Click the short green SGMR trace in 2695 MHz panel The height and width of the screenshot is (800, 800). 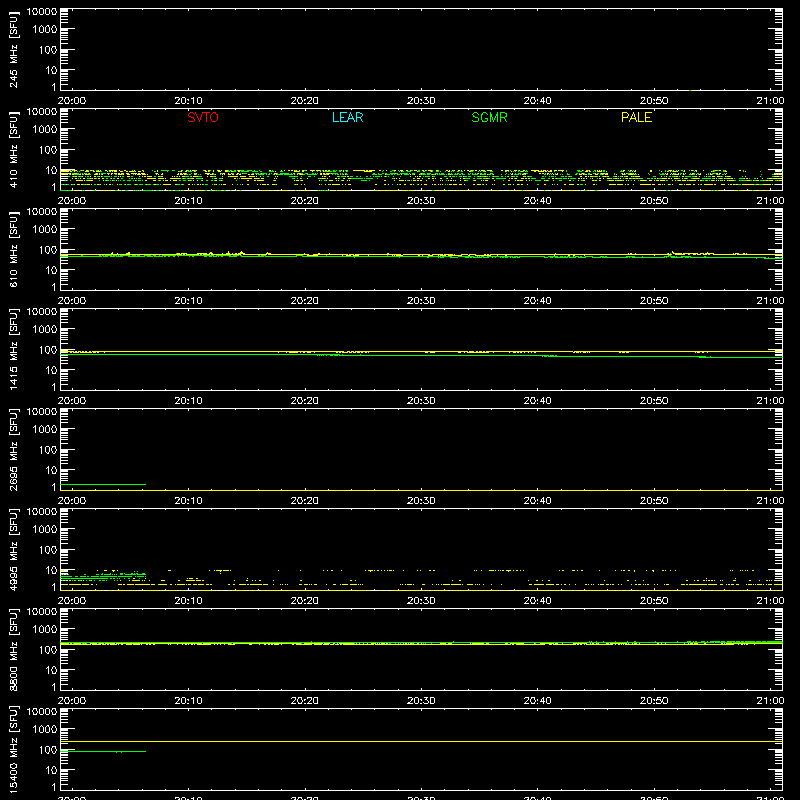pos(103,484)
